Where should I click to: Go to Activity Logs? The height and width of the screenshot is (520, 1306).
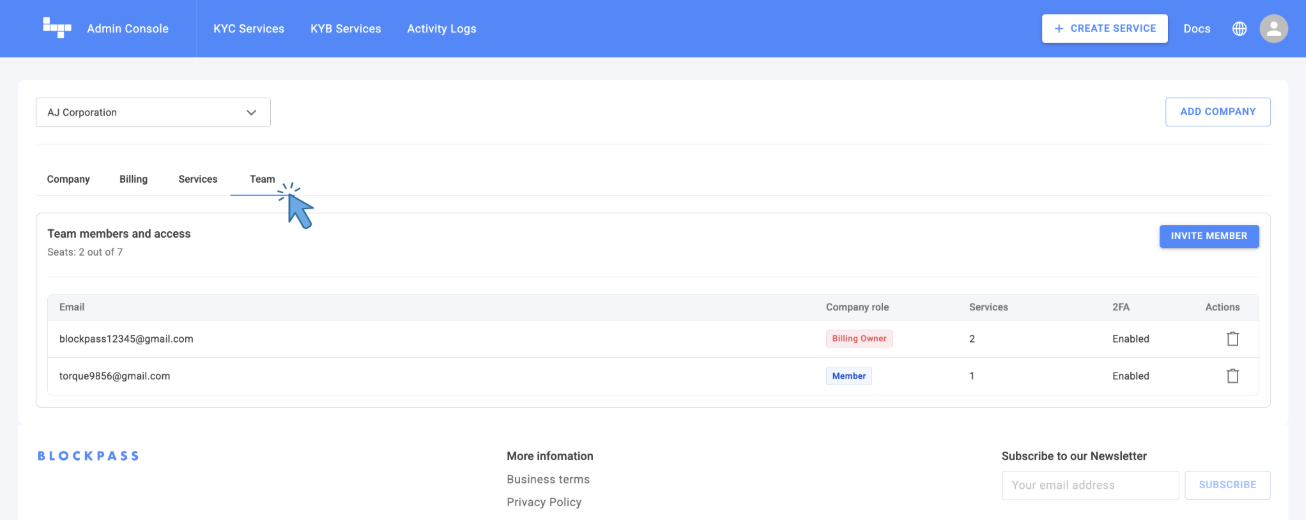point(441,29)
